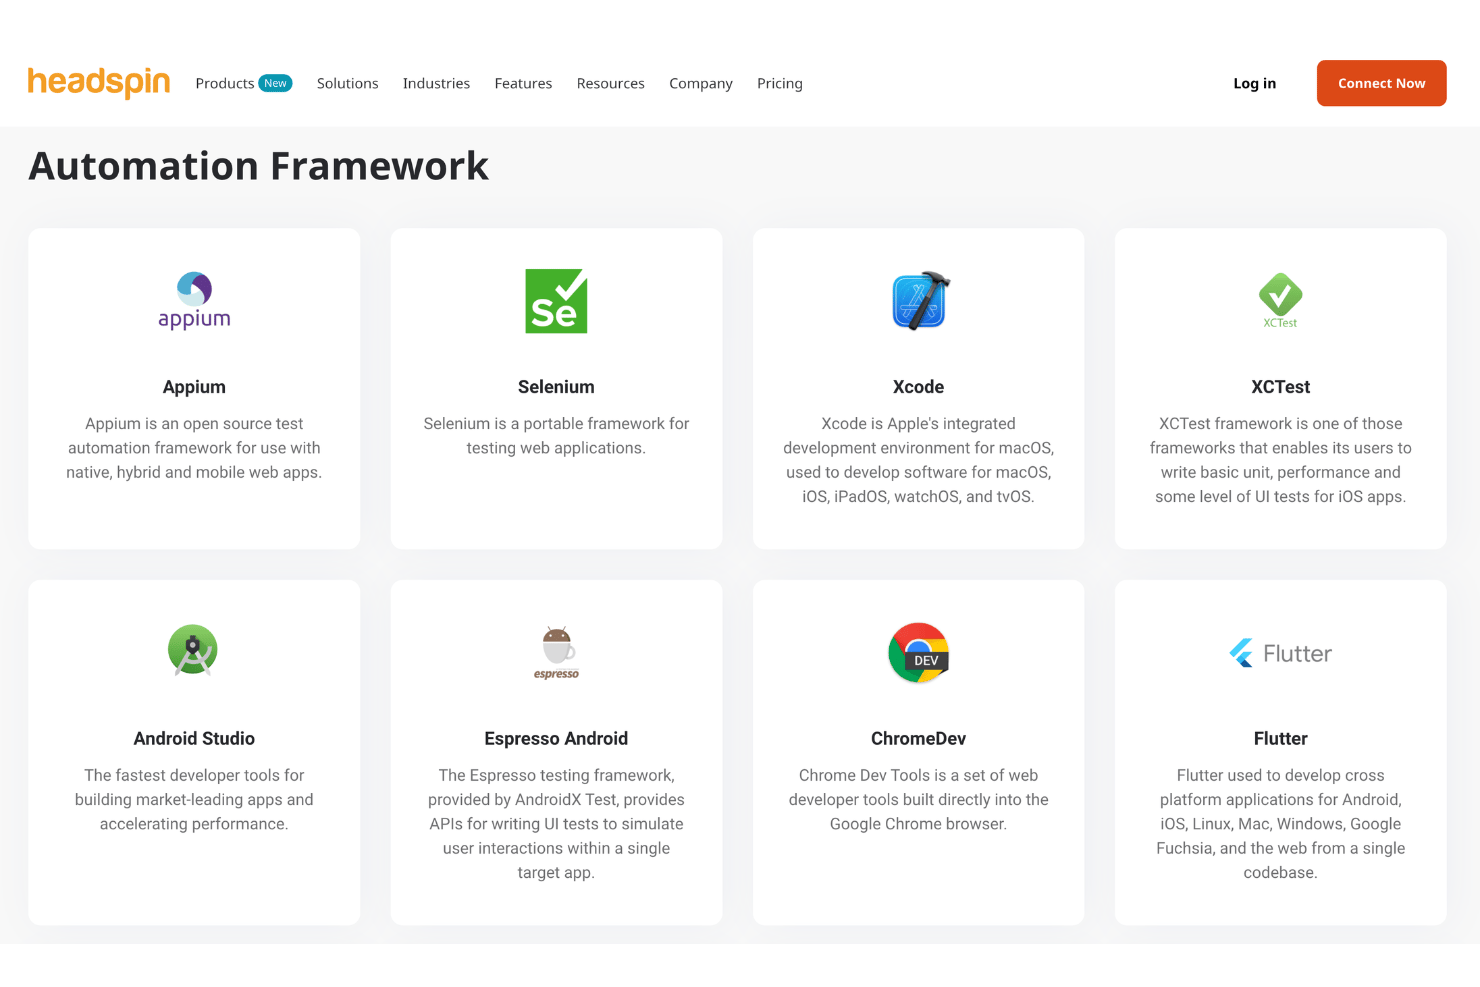
Task: Click the Appium logo icon
Action: pos(194,301)
